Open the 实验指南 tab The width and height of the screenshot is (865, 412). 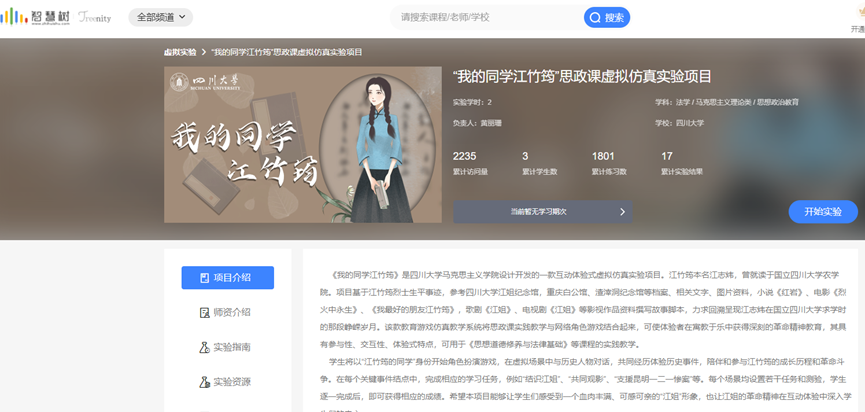227,347
